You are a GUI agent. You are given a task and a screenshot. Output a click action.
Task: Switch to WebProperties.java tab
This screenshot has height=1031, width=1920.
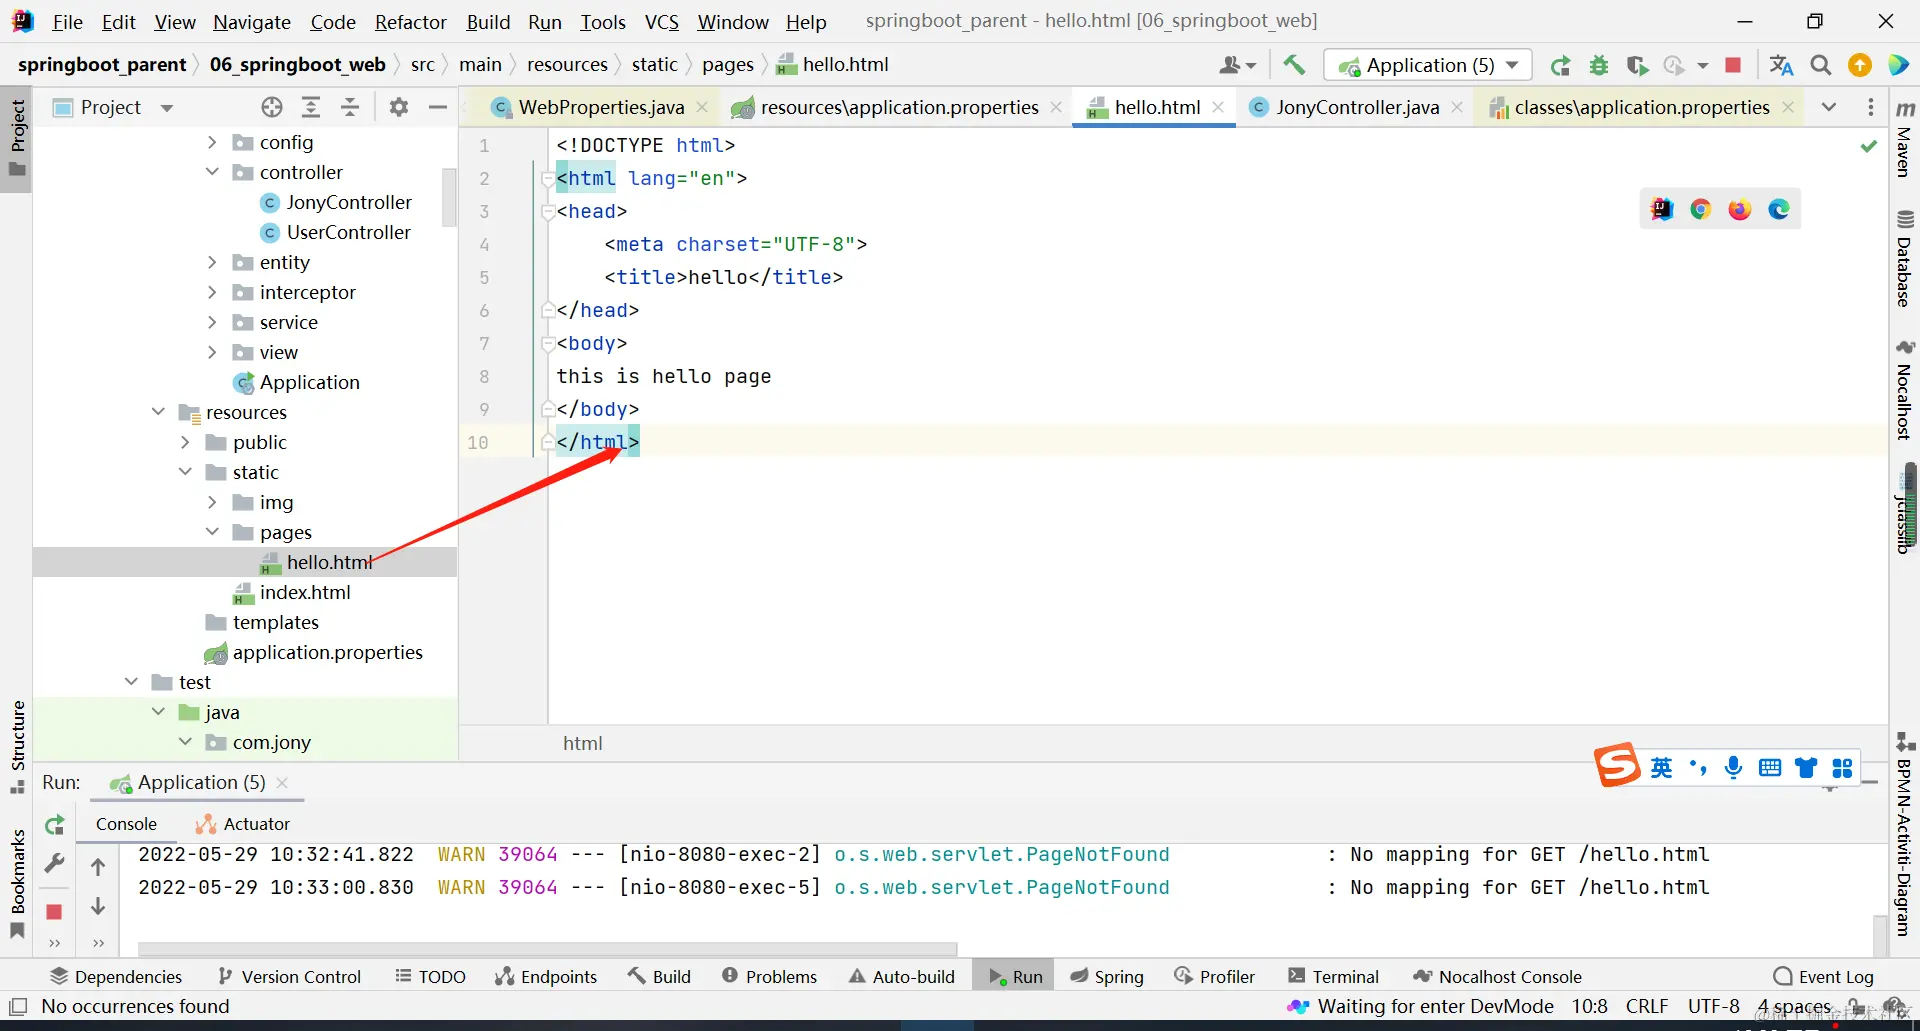click(602, 107)
